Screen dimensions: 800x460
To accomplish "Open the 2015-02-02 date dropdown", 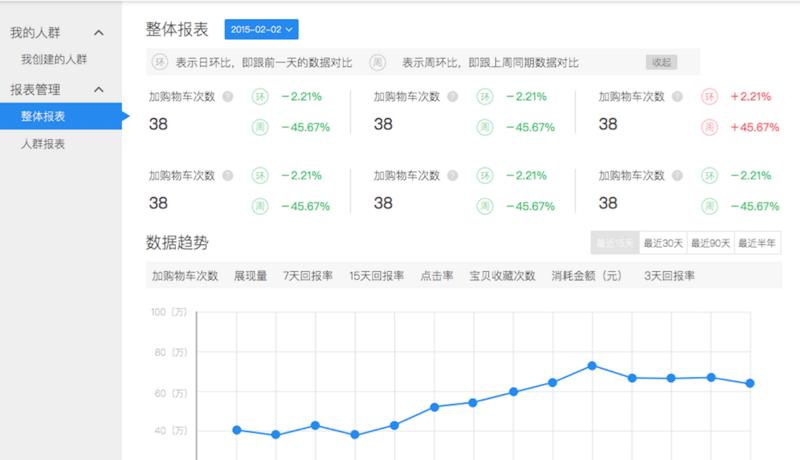I will click(x=261, y=30).
